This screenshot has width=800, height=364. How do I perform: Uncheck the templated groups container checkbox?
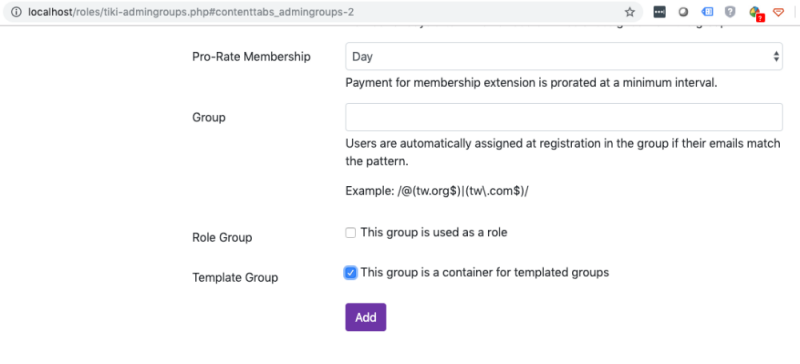point(351,273)
